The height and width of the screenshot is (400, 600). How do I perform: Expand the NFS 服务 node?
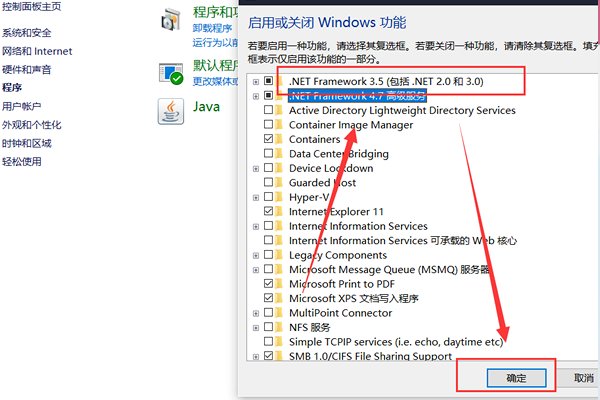[256, 328]
